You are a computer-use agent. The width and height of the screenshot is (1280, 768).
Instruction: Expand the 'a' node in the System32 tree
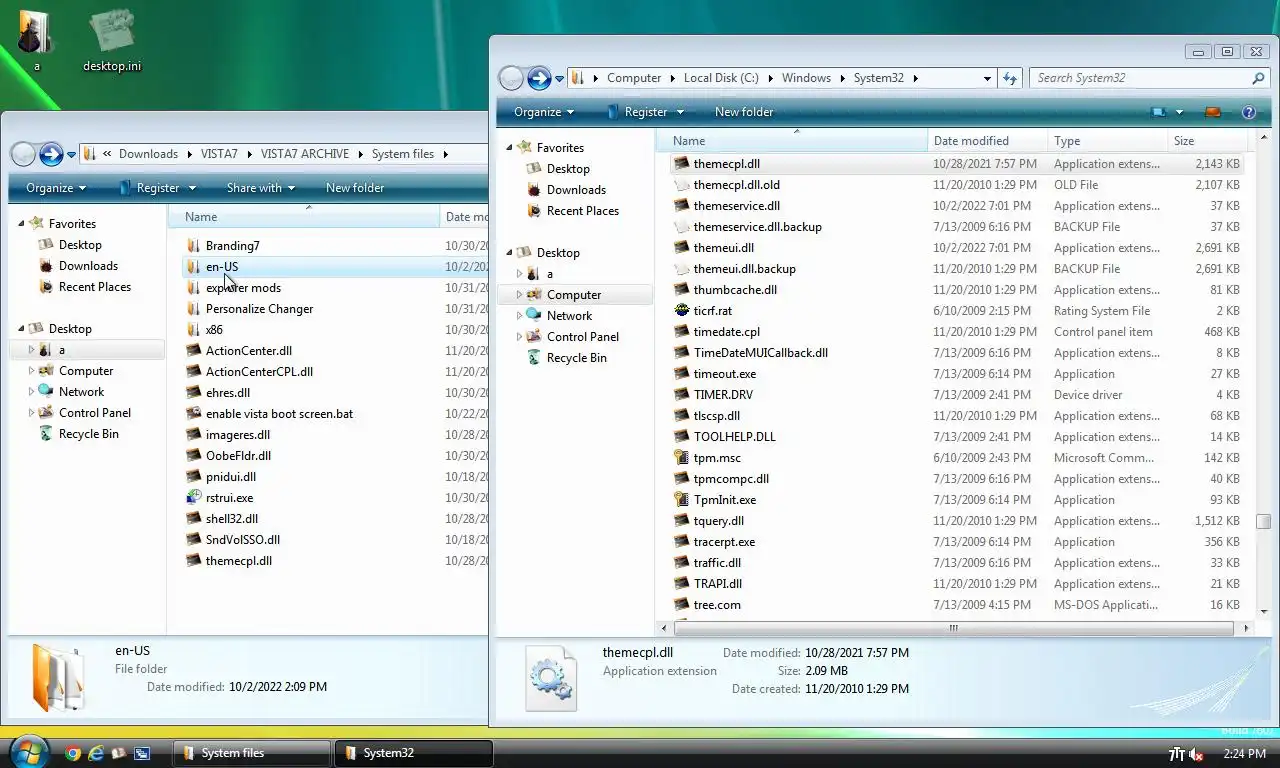click(x=519, y=274)
